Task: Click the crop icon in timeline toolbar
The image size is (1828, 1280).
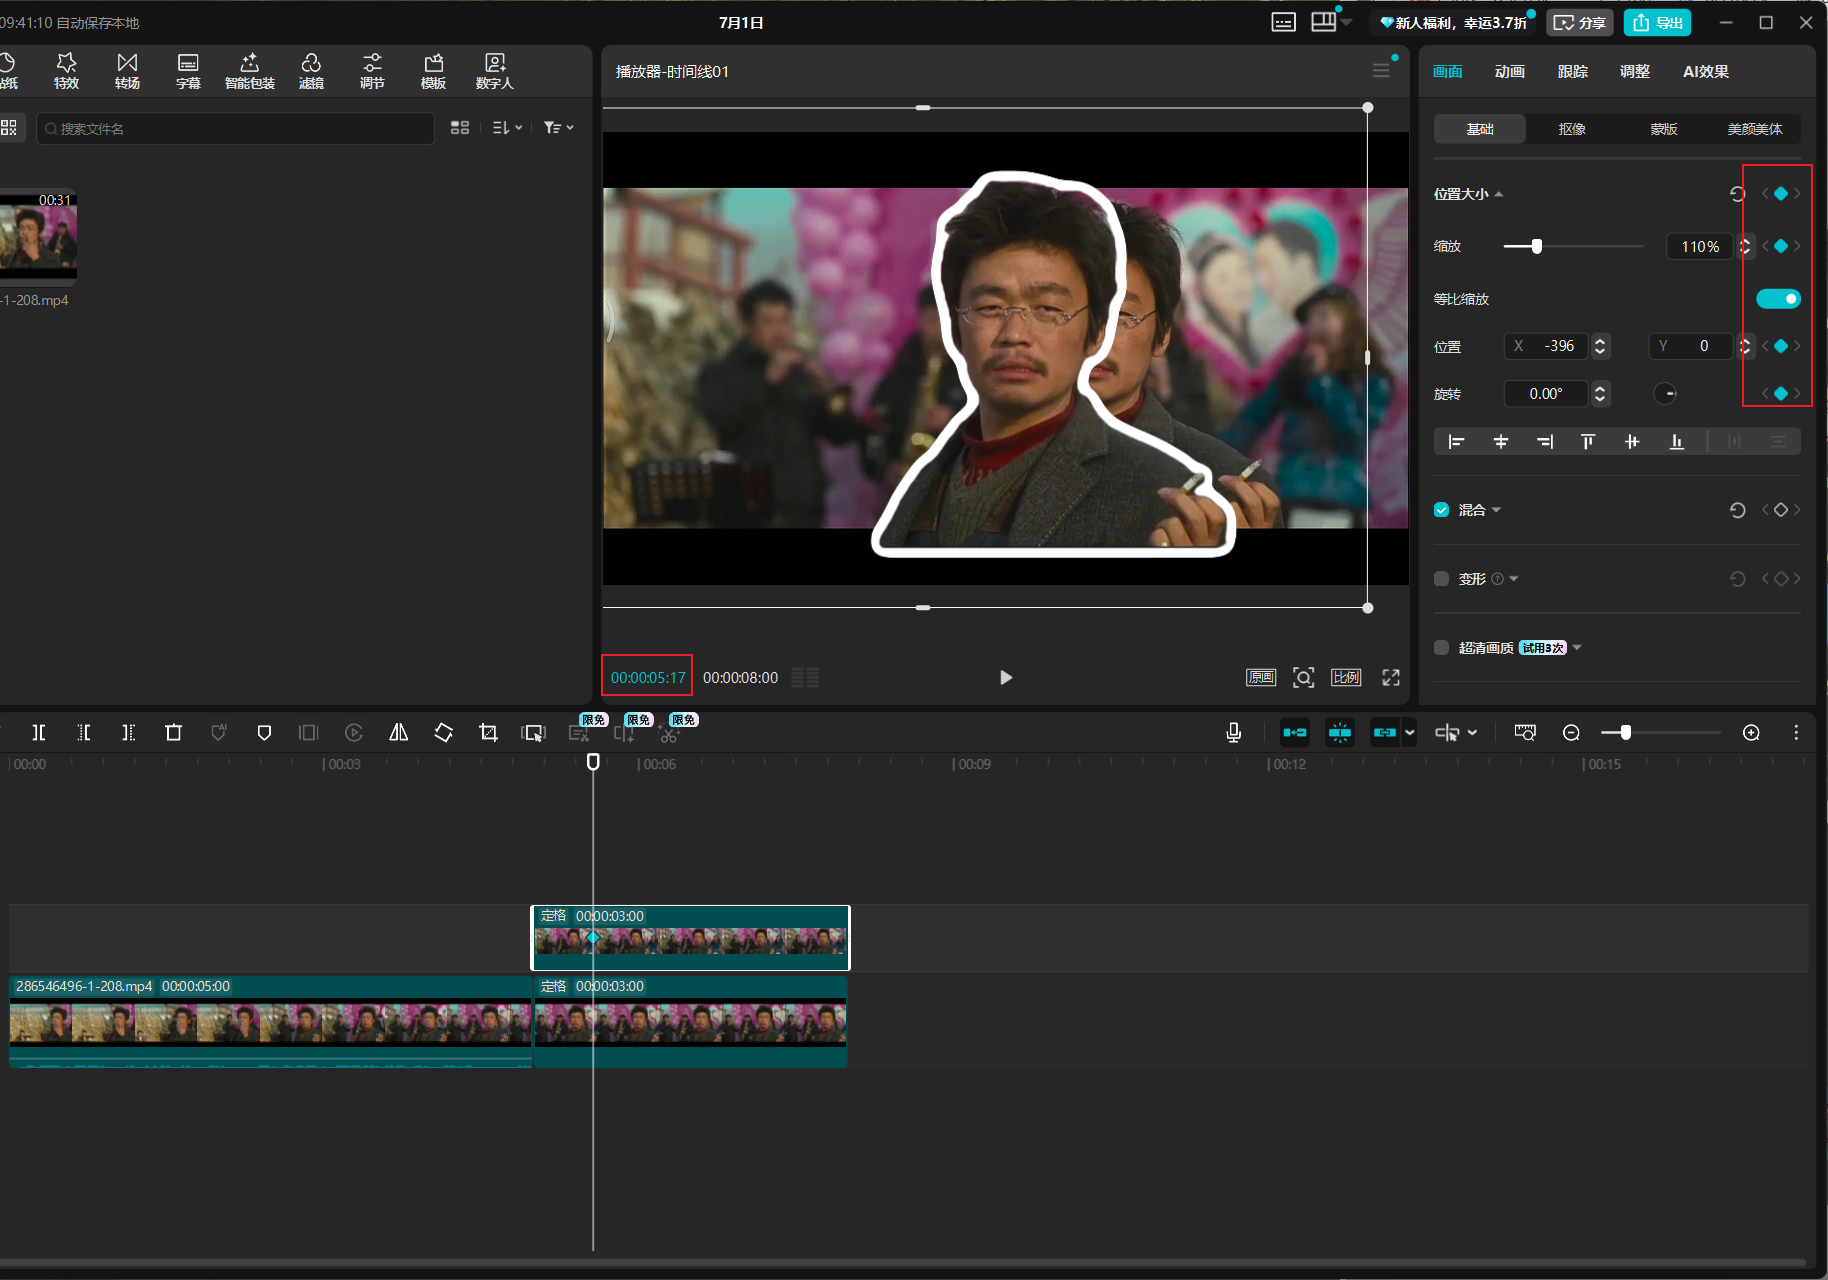Action: click(x=488, y=733)
